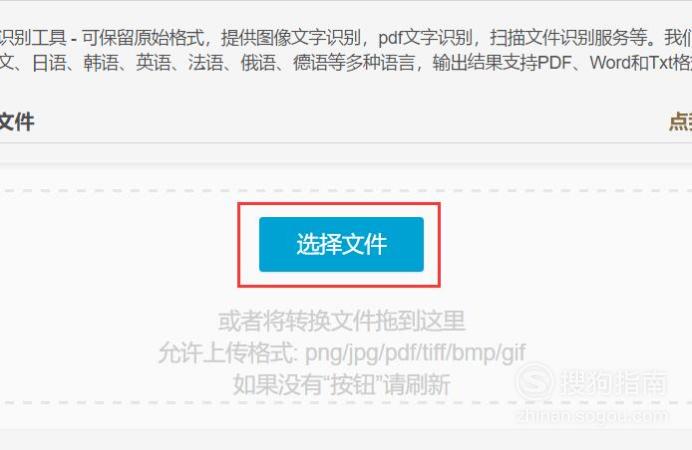Click the 或者将转换文件拖到这里 hint text
Screen dimensions: 692x450
pyautogui.click(x=341, y=321)
